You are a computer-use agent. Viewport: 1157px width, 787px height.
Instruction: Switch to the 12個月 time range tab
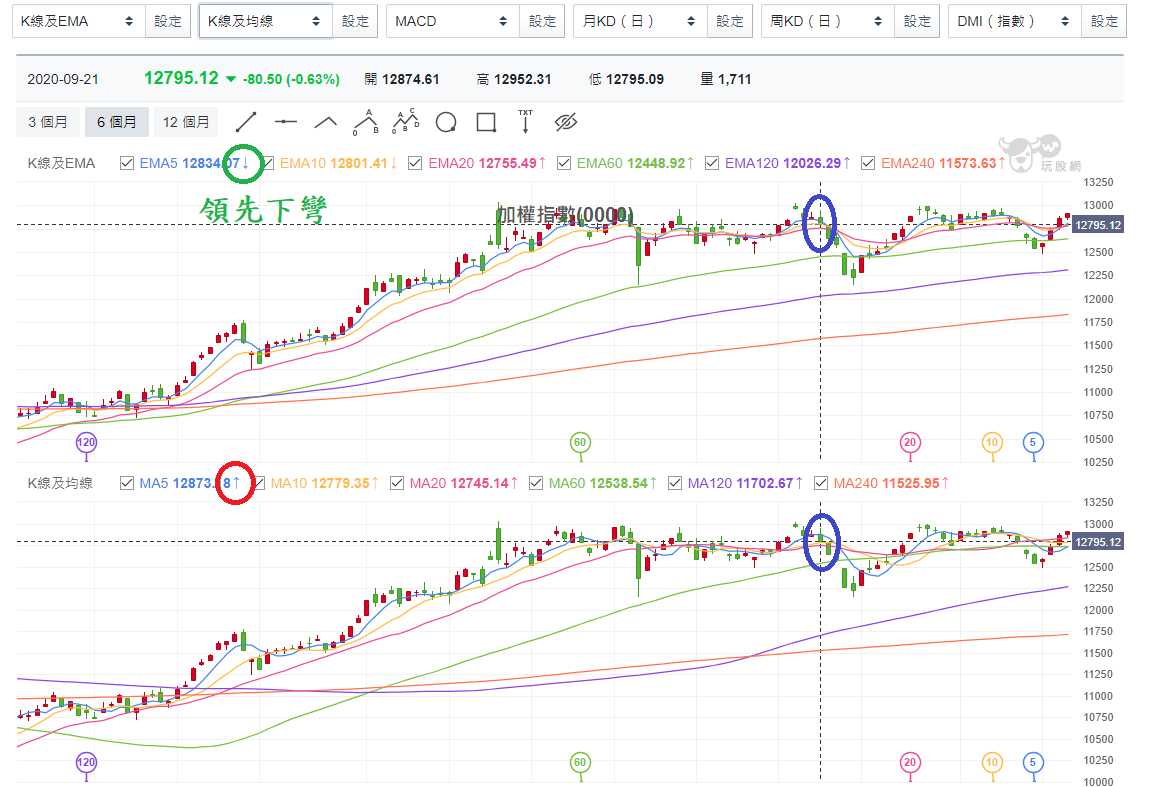(185, 121)
